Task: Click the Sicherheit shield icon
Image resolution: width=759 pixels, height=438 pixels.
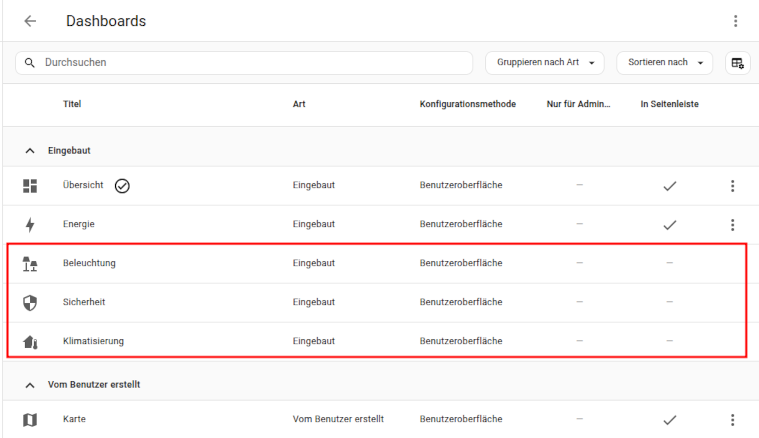Action: click(30, 303)
